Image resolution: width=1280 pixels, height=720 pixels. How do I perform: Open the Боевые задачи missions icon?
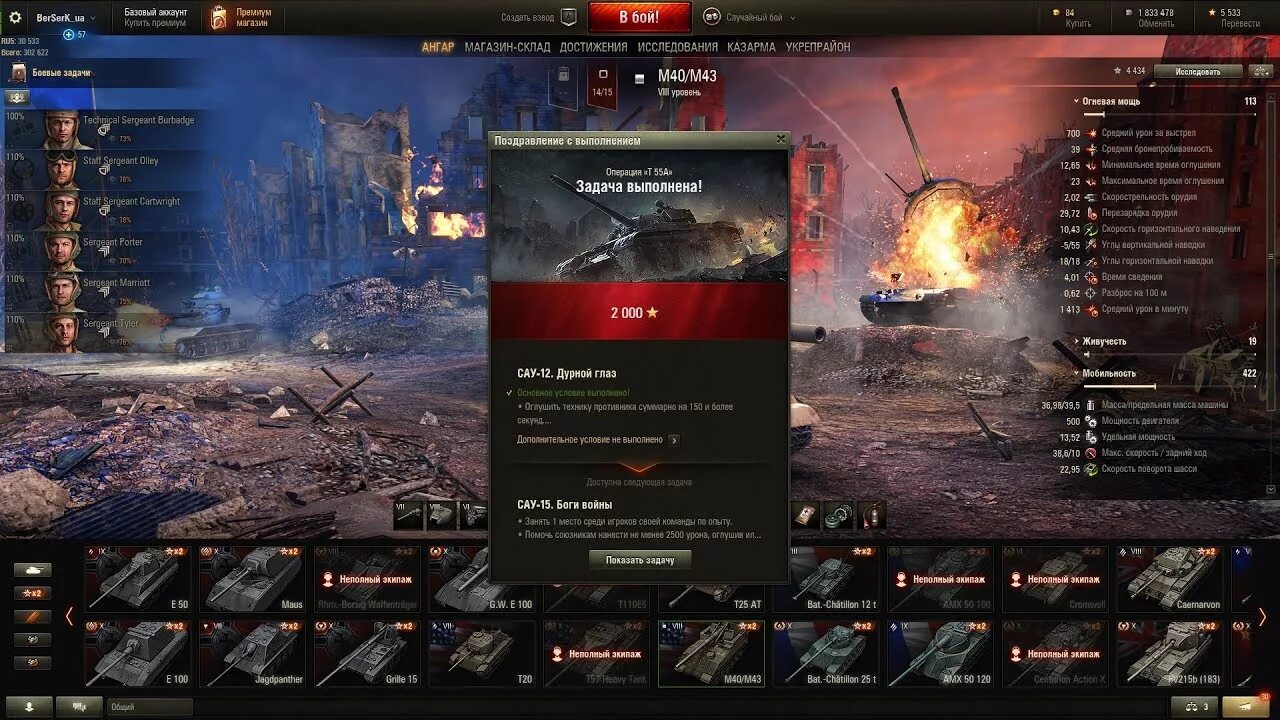18,72
